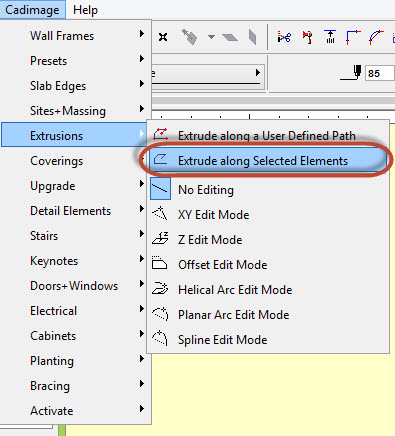Click the Adjust tool with up arrow
This screenshot has height=436, width=395.
330,37
